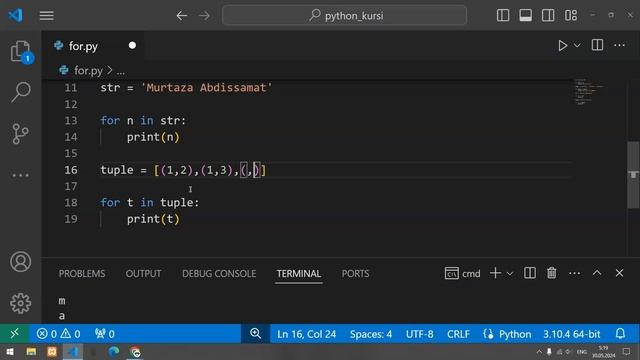Open the Explorer view in activity bar
The width and height of the screenshot is (640, 360).
point(20,52)
